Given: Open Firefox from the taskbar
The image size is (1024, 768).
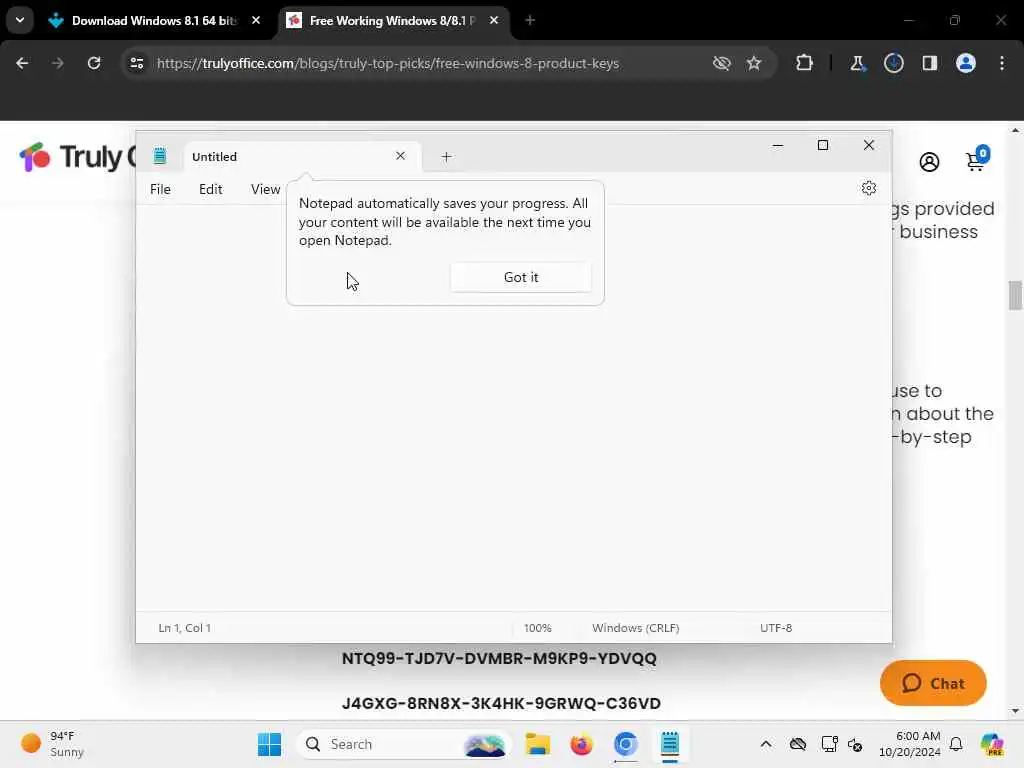Looking at the screenshot, I should click(581, 744).
